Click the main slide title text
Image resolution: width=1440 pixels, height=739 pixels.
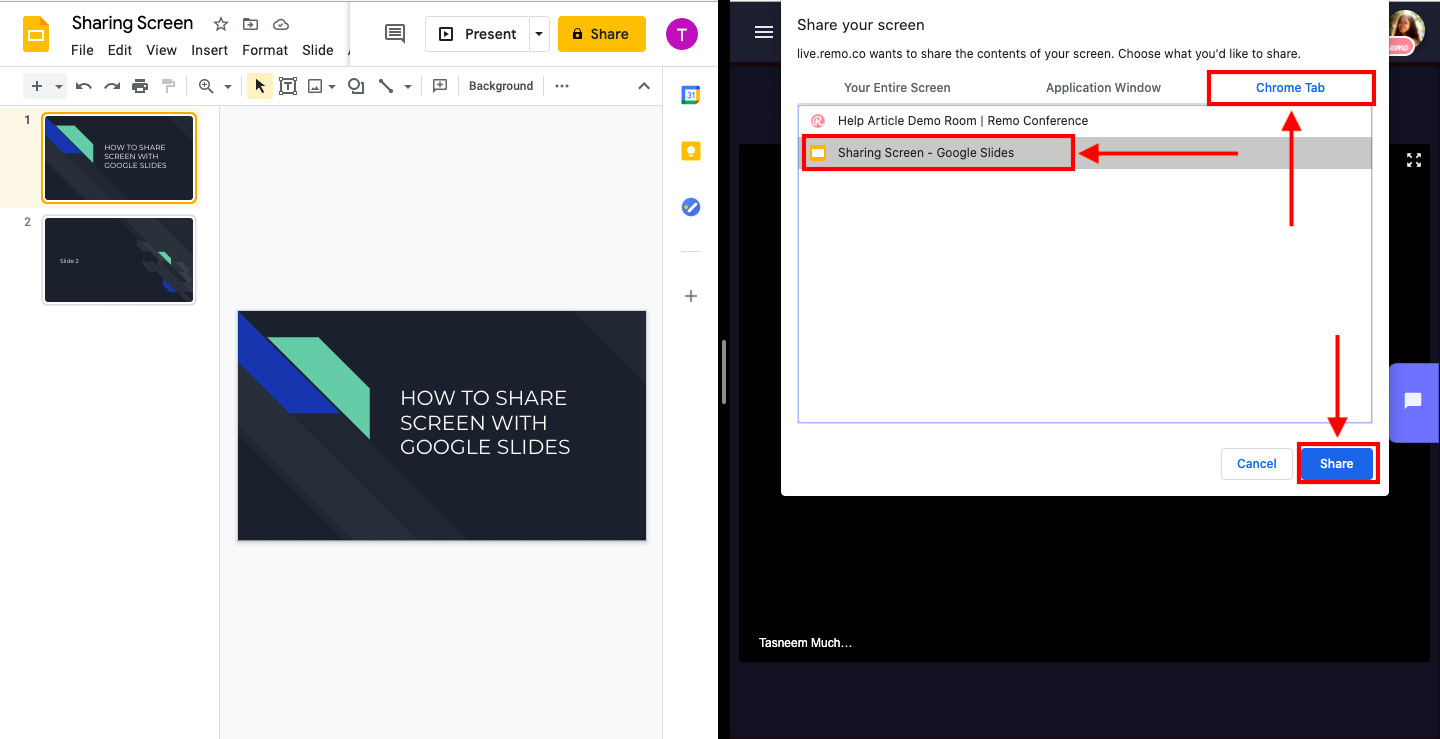coord(485,422)
